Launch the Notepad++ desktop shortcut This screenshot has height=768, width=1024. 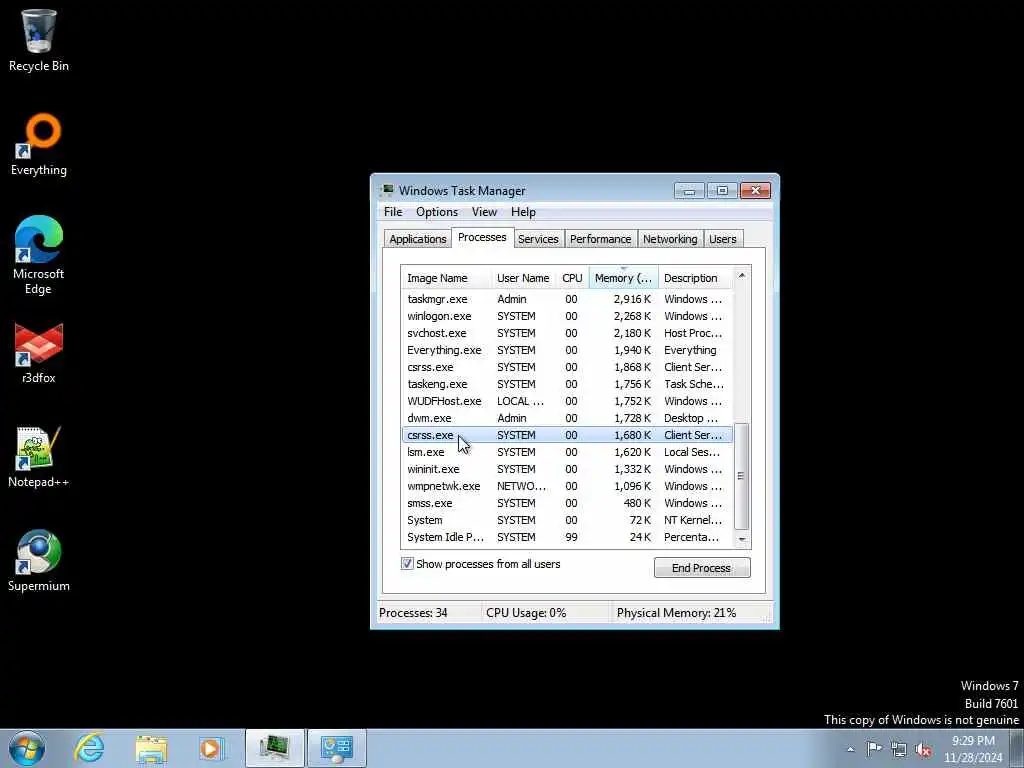point(39,457)
